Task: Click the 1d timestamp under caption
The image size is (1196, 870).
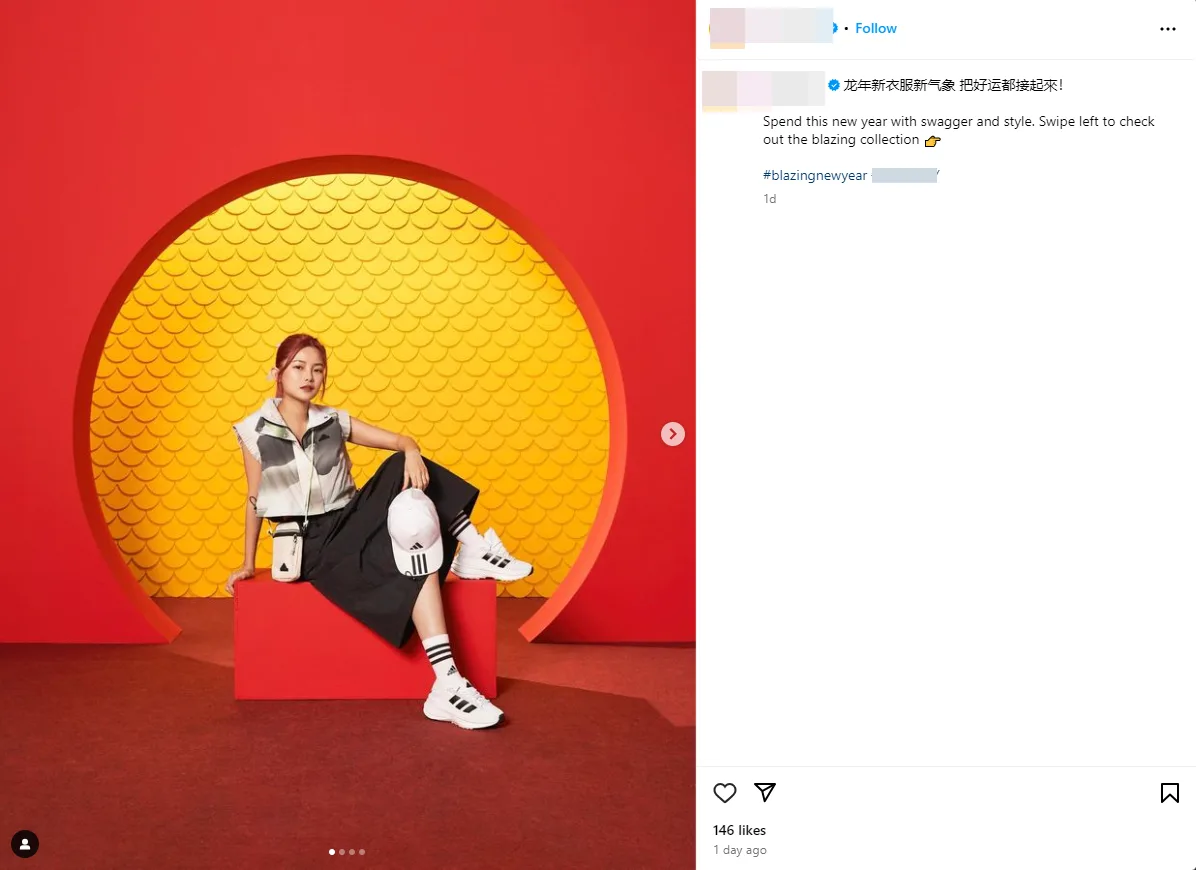Action: click(770, 199)
